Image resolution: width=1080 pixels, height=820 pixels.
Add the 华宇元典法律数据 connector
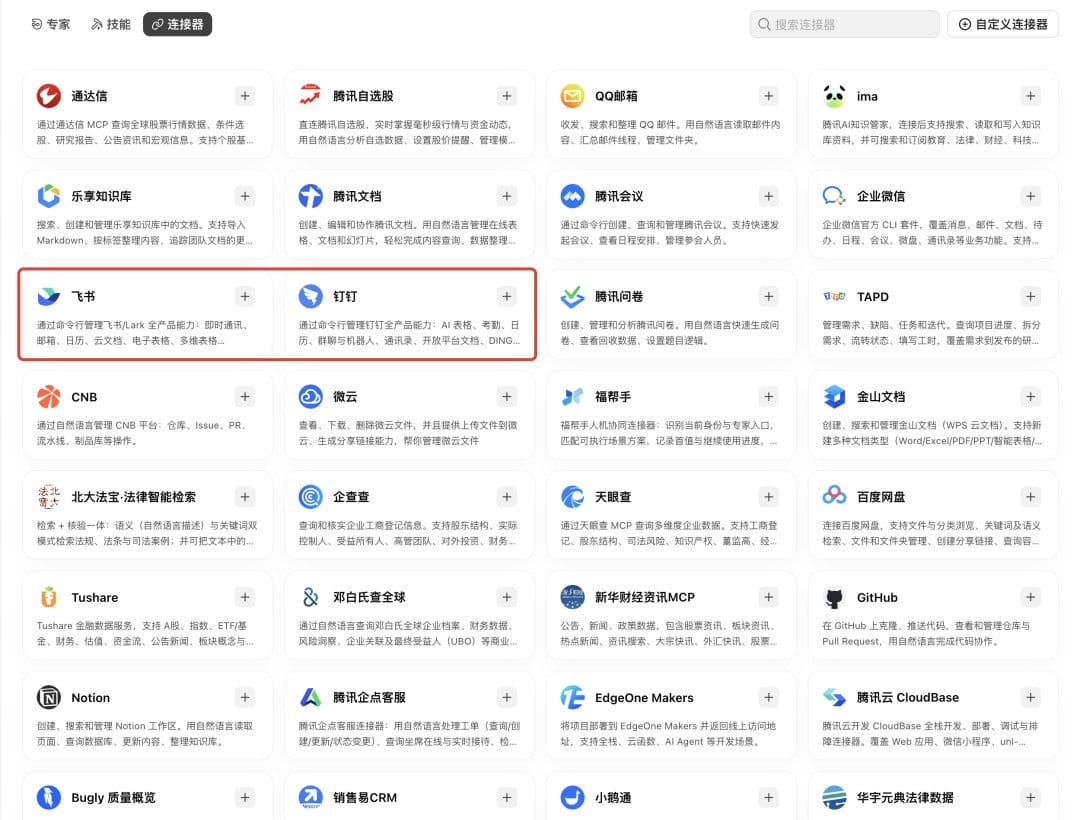coord(1030,797)
